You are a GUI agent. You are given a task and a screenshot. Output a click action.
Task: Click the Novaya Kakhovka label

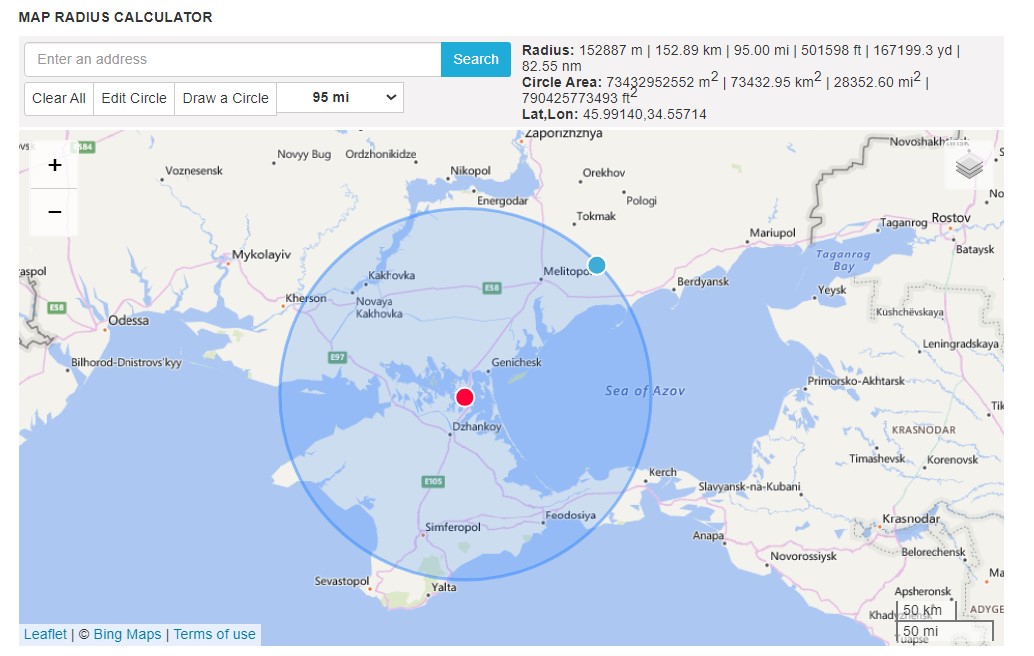click(379, 307)
